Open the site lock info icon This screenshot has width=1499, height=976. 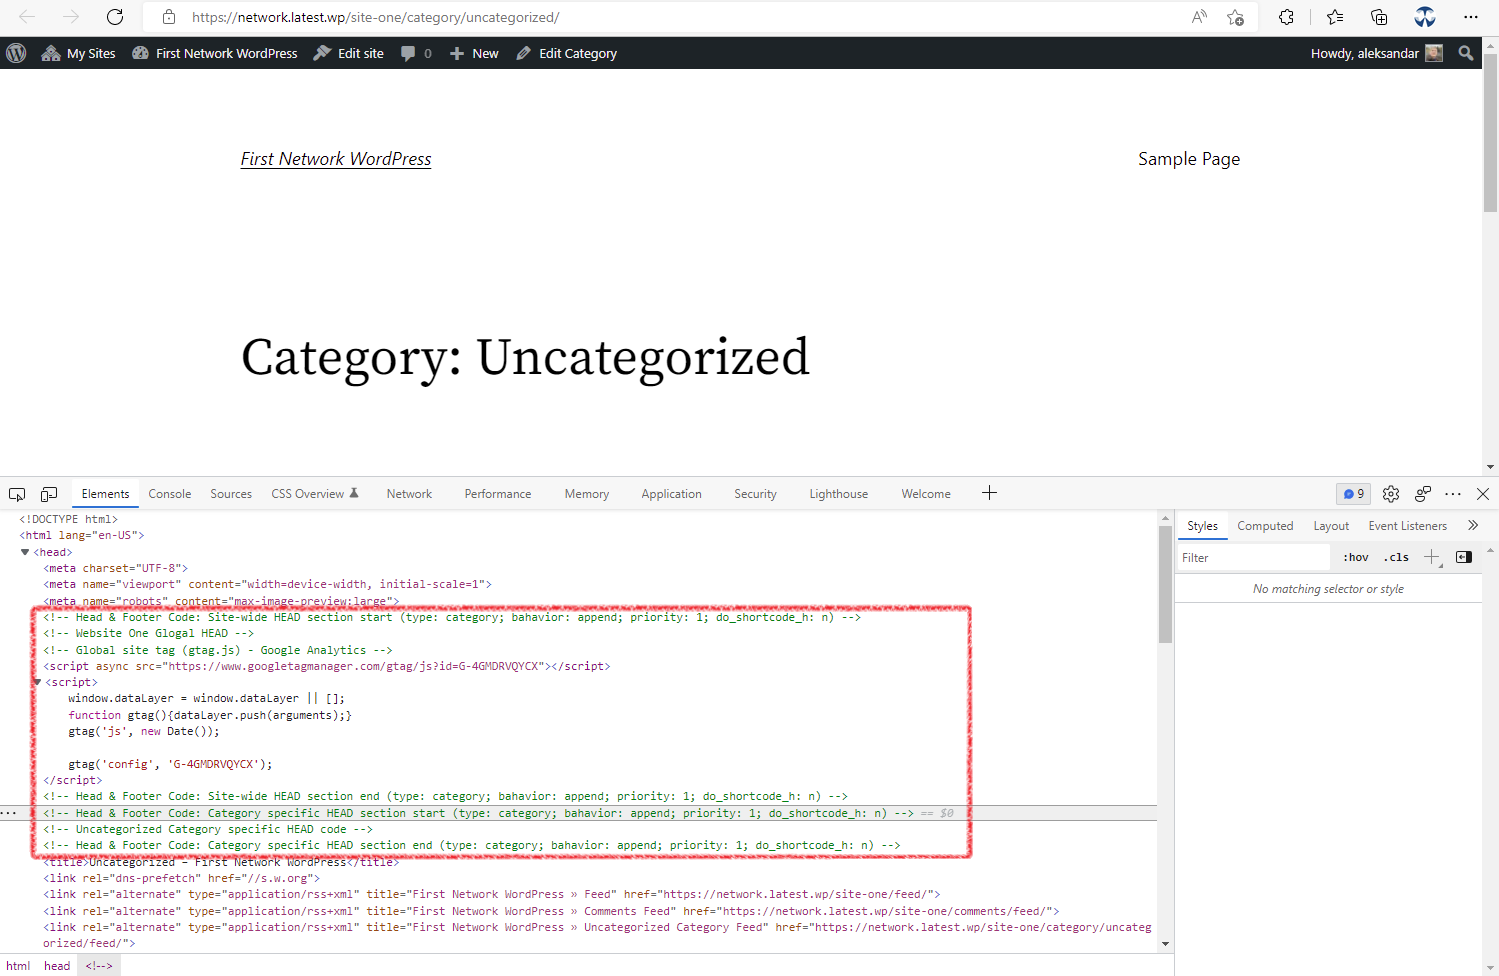pyautogui.click(x=169, y=17)
